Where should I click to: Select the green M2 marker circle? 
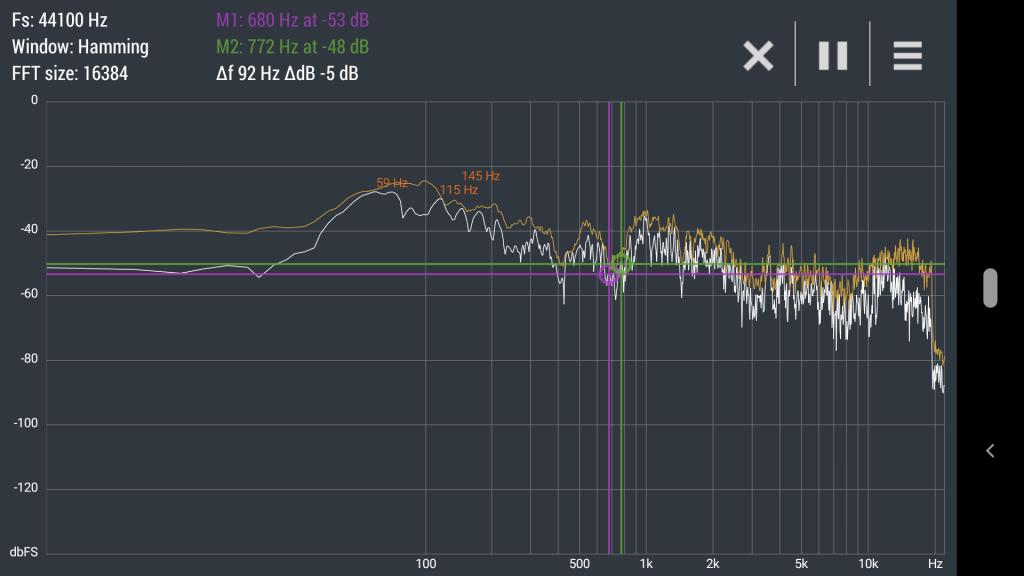[x=622, y=264]
